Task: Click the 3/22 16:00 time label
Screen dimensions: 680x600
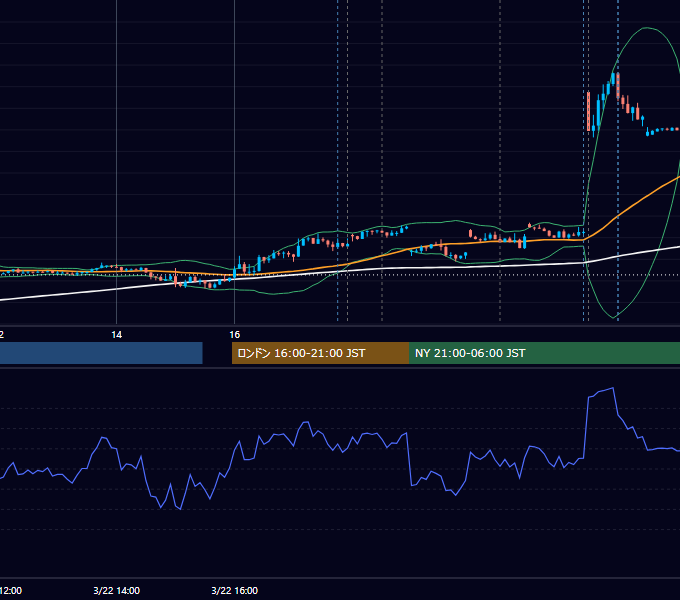Action: (x=235, y=590)
